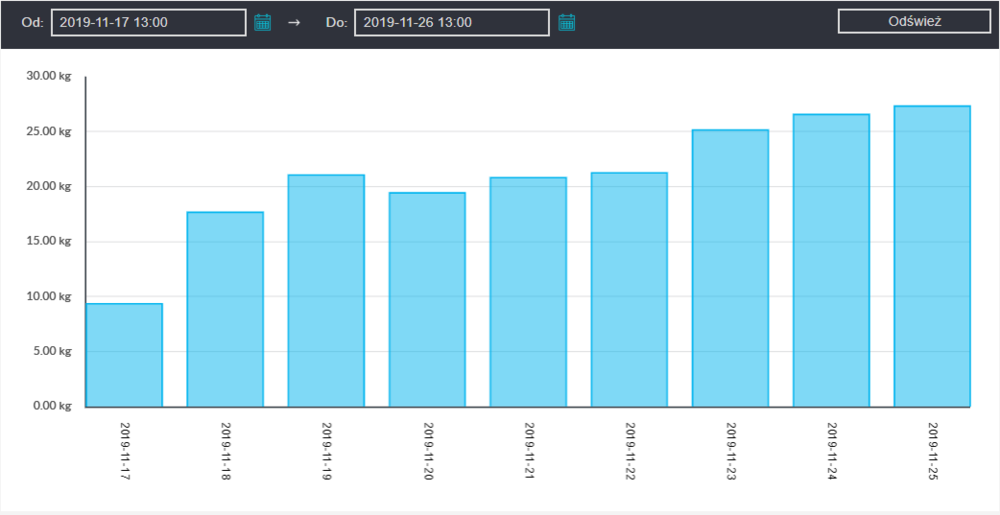Open the calendar picker for Do date
This screenshot has width=1000, height=515.
click(x=567, y=22)
